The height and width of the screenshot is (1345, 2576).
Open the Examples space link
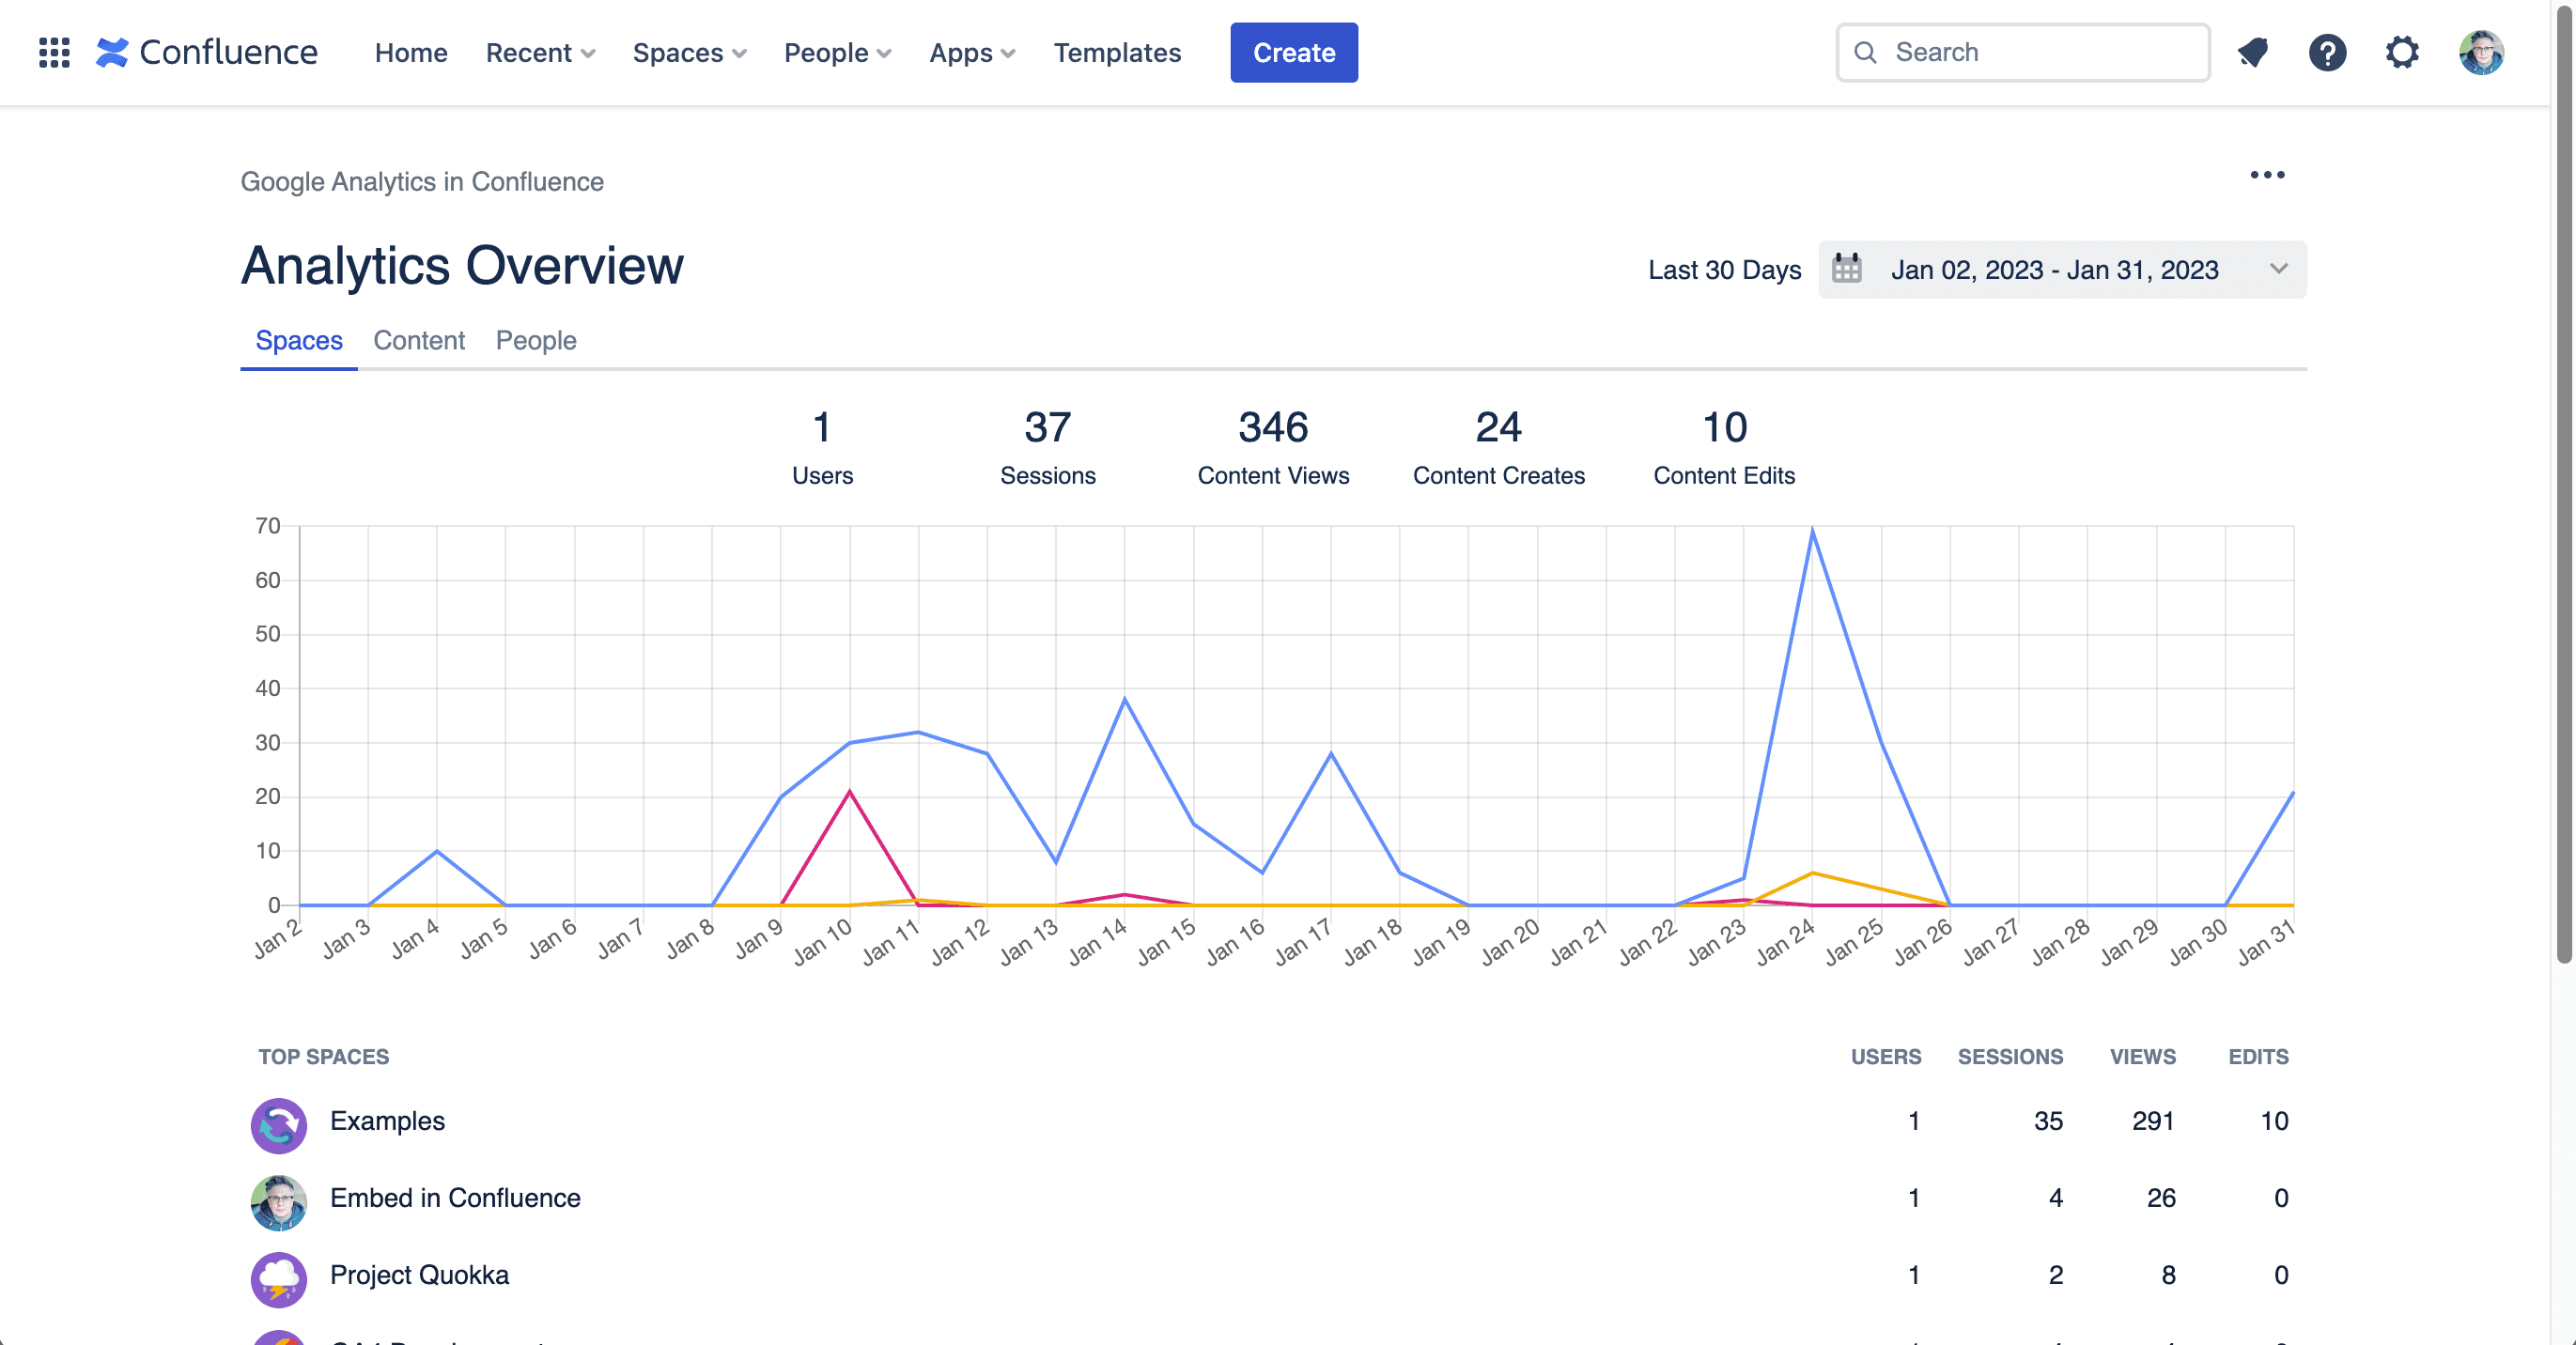click(387, 1121)
